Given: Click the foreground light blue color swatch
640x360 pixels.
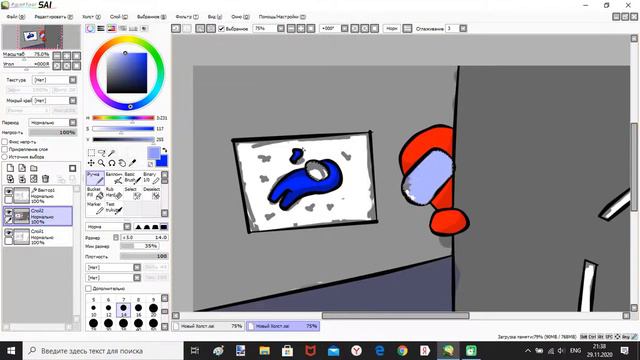Looking at the screenshot, I should [153, 153].
